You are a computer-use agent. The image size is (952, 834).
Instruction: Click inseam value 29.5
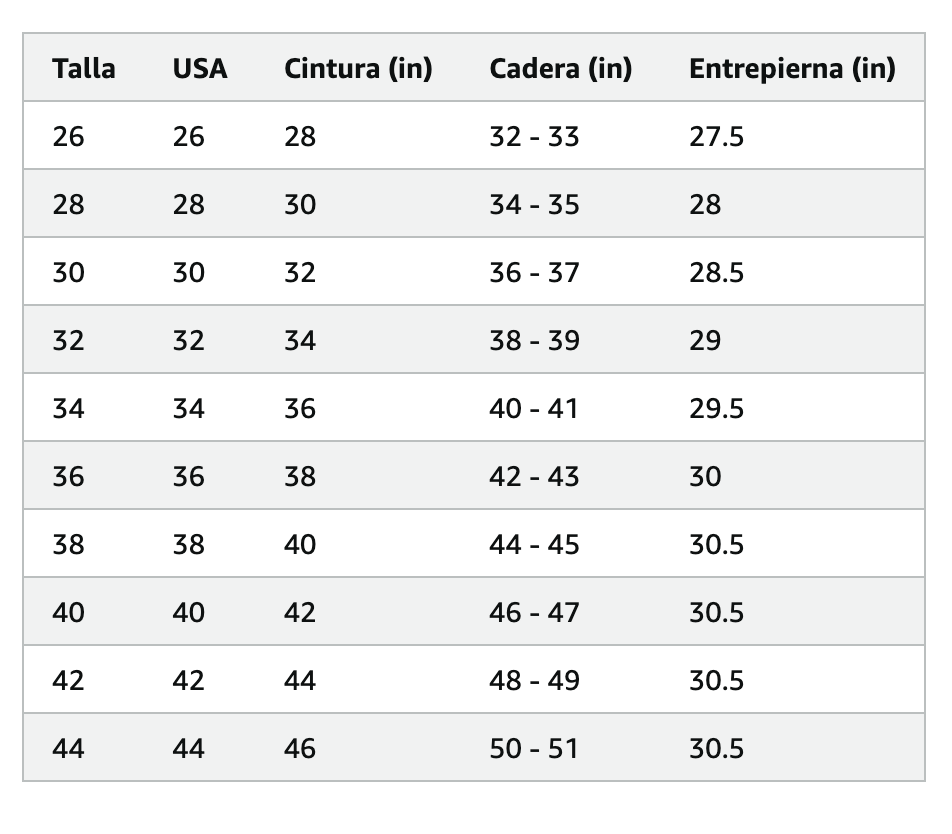pos(716,409)
